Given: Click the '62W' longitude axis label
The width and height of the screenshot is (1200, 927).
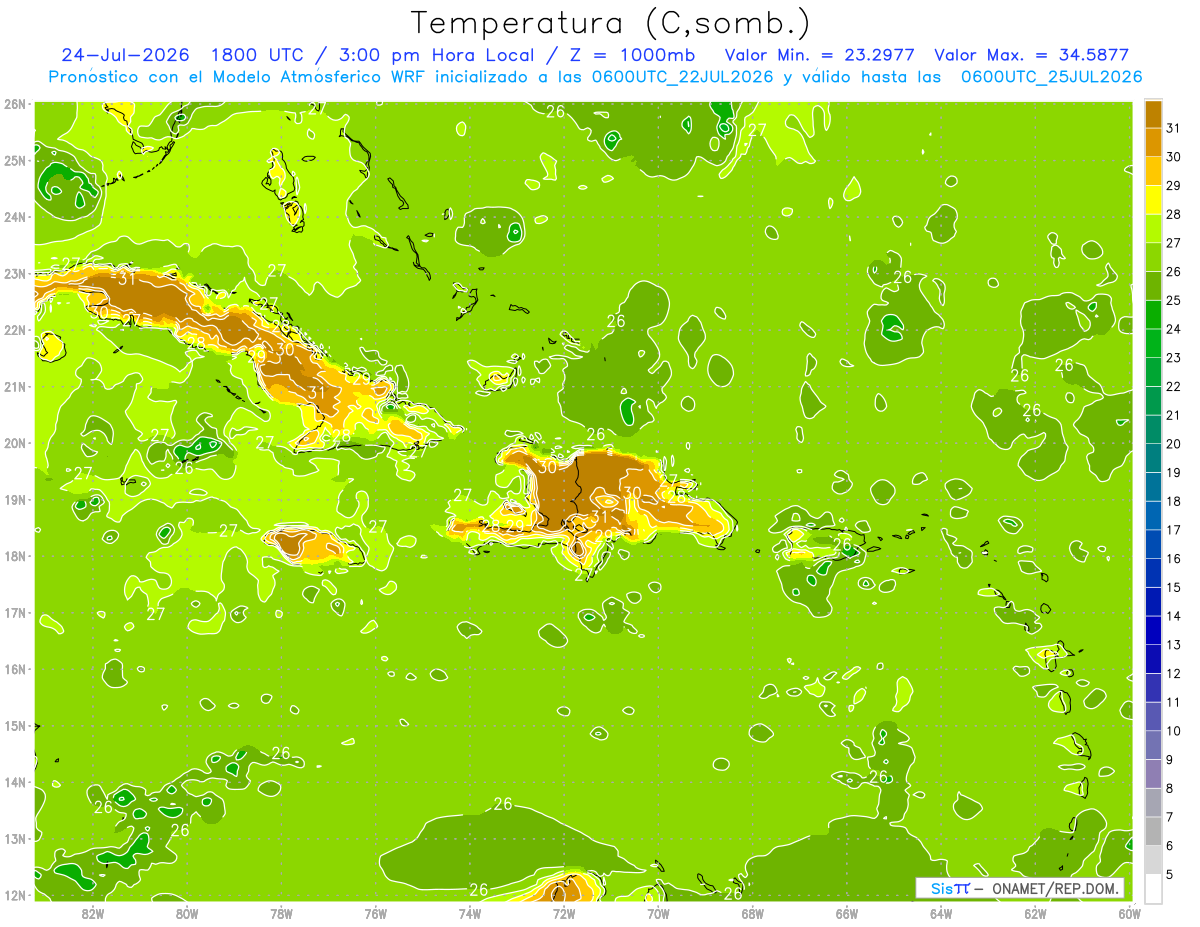Looking at the screenshot, I should click(x=1035, y=912).
